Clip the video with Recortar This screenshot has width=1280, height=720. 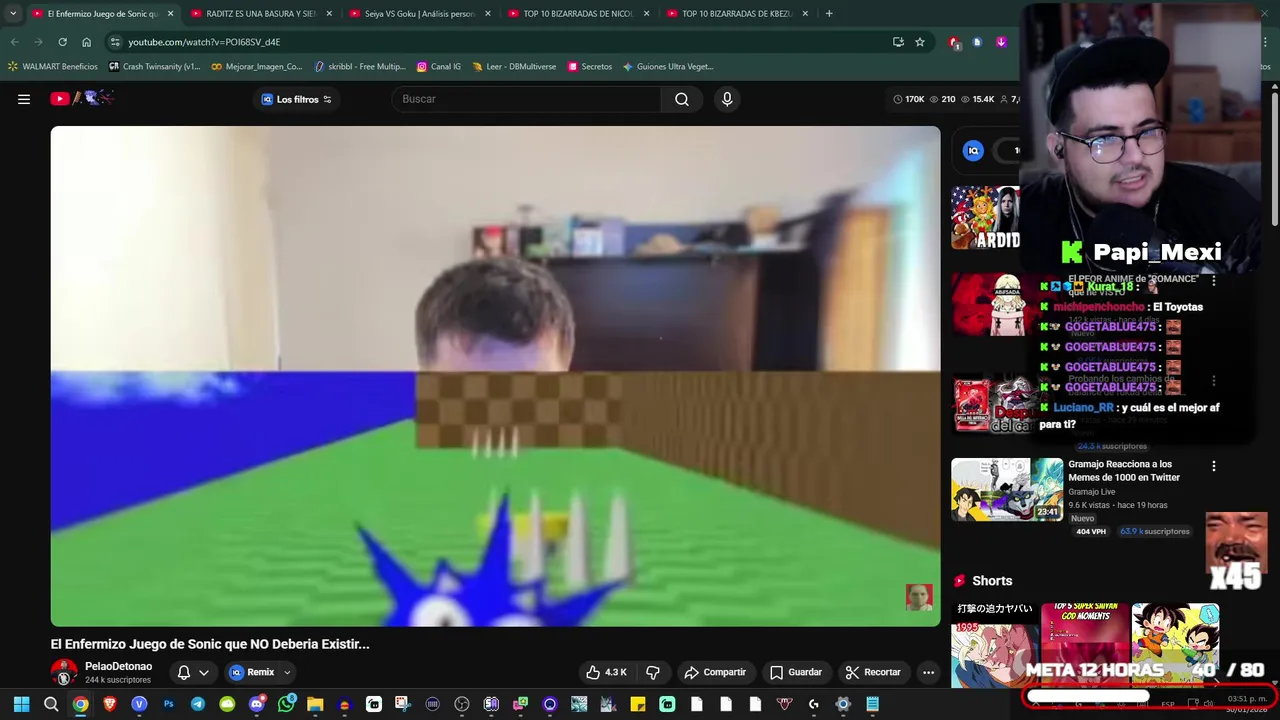pos(873,672)
